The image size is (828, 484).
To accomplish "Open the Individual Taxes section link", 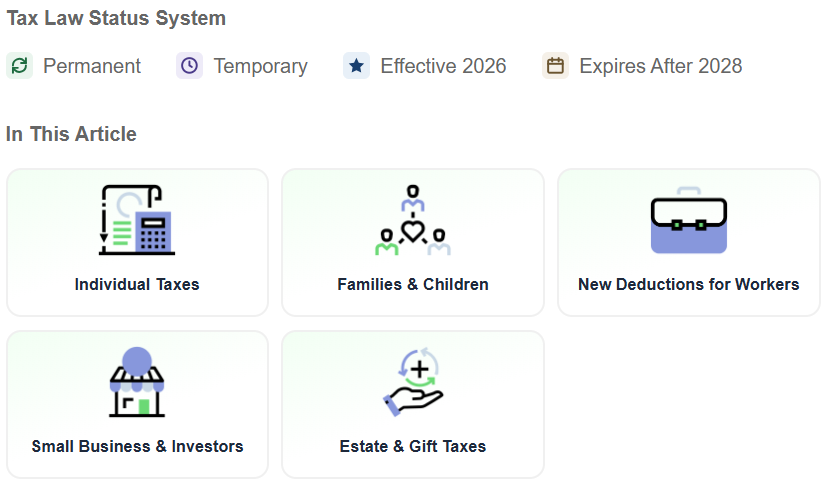I will pos(137,284).
